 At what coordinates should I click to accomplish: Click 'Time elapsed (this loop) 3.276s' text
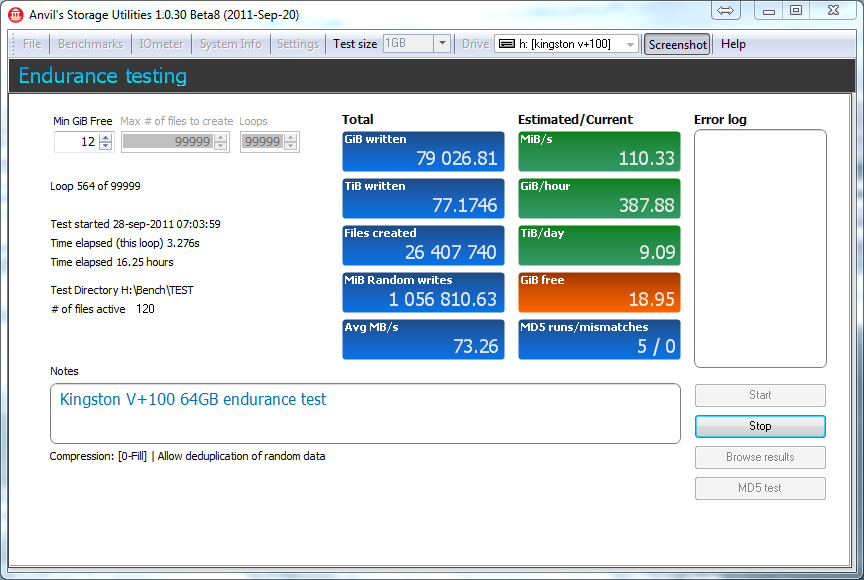point(125,243)
